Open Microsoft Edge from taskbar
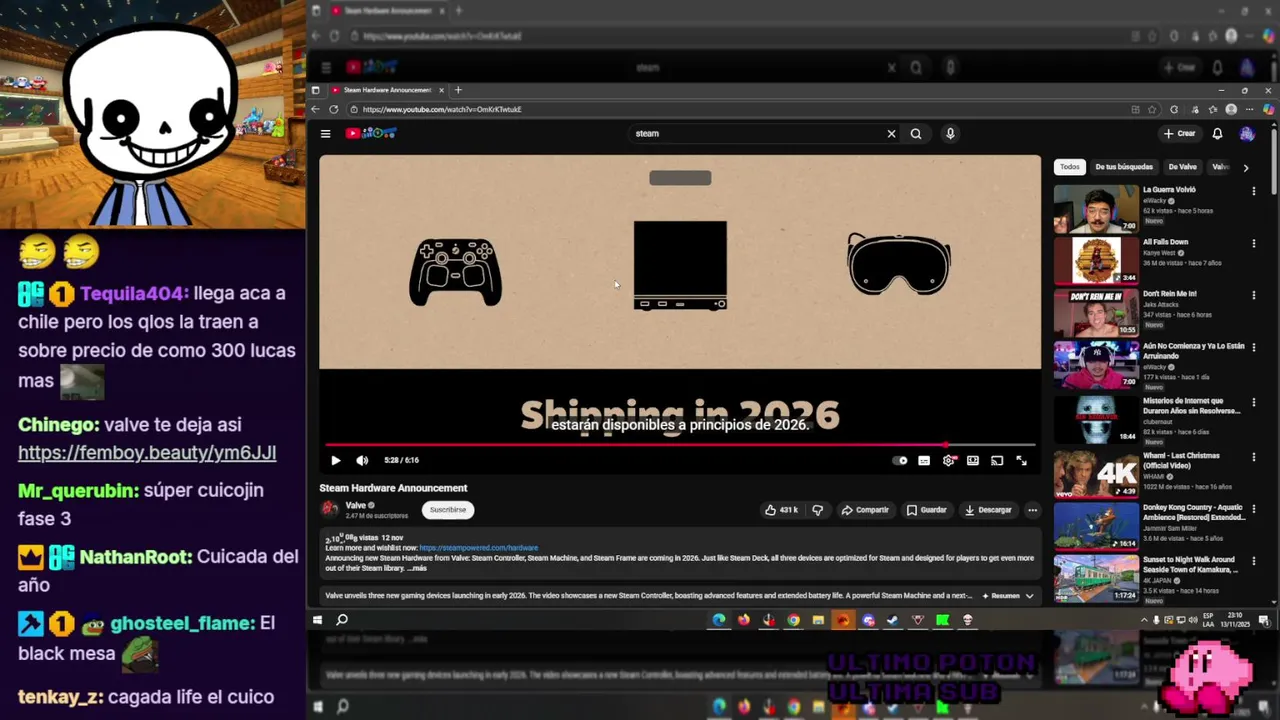1280x720 pixels. coord(719,620)
